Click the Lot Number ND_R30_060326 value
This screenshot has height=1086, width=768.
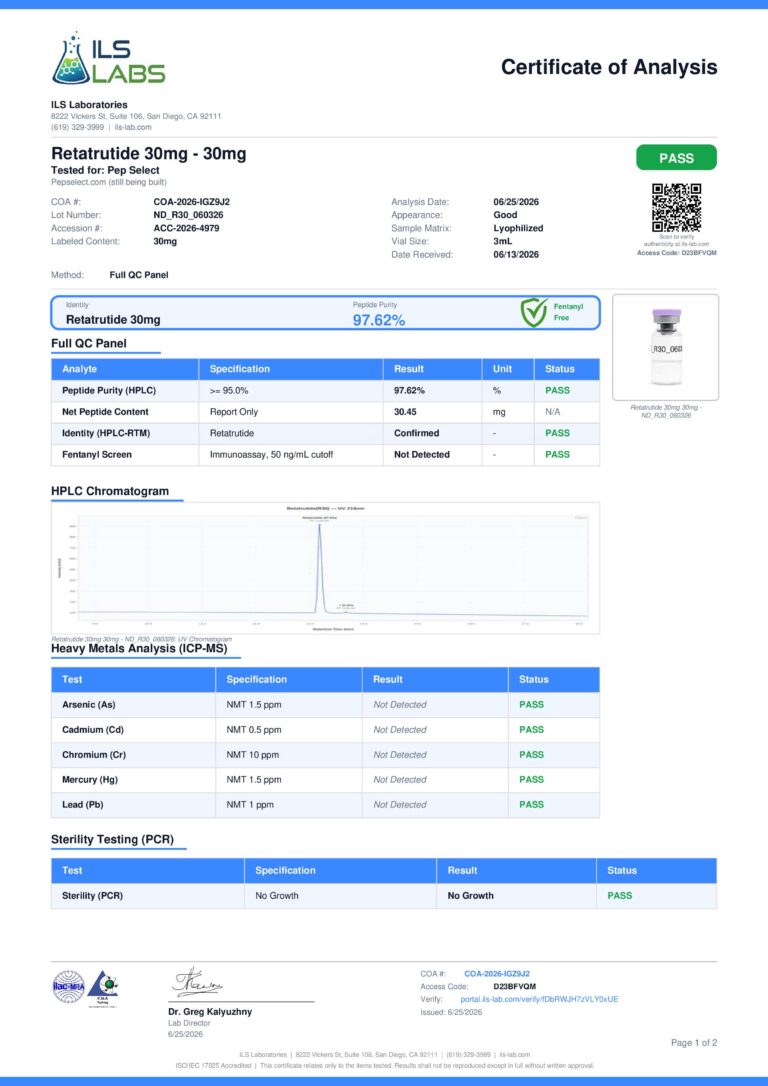(x=188, y=215)
